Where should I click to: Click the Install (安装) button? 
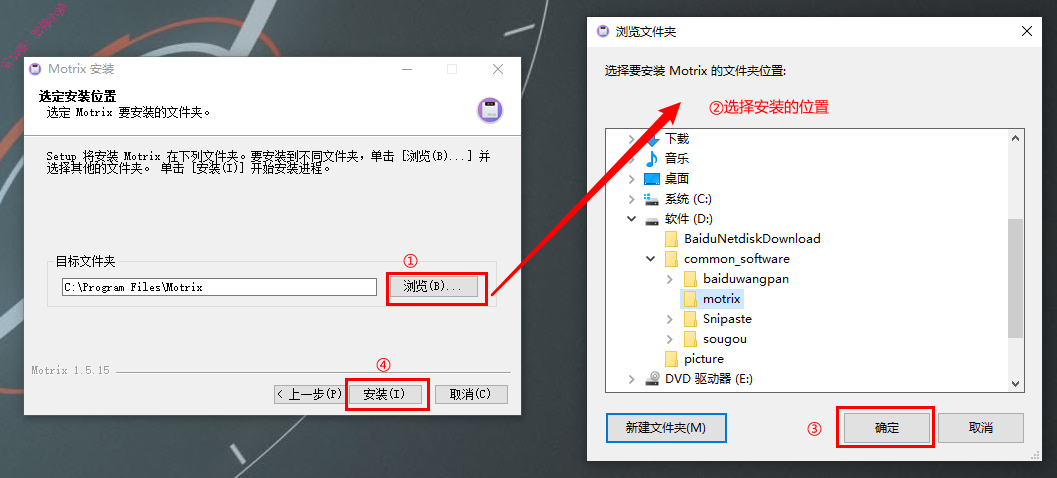(385, 394)
